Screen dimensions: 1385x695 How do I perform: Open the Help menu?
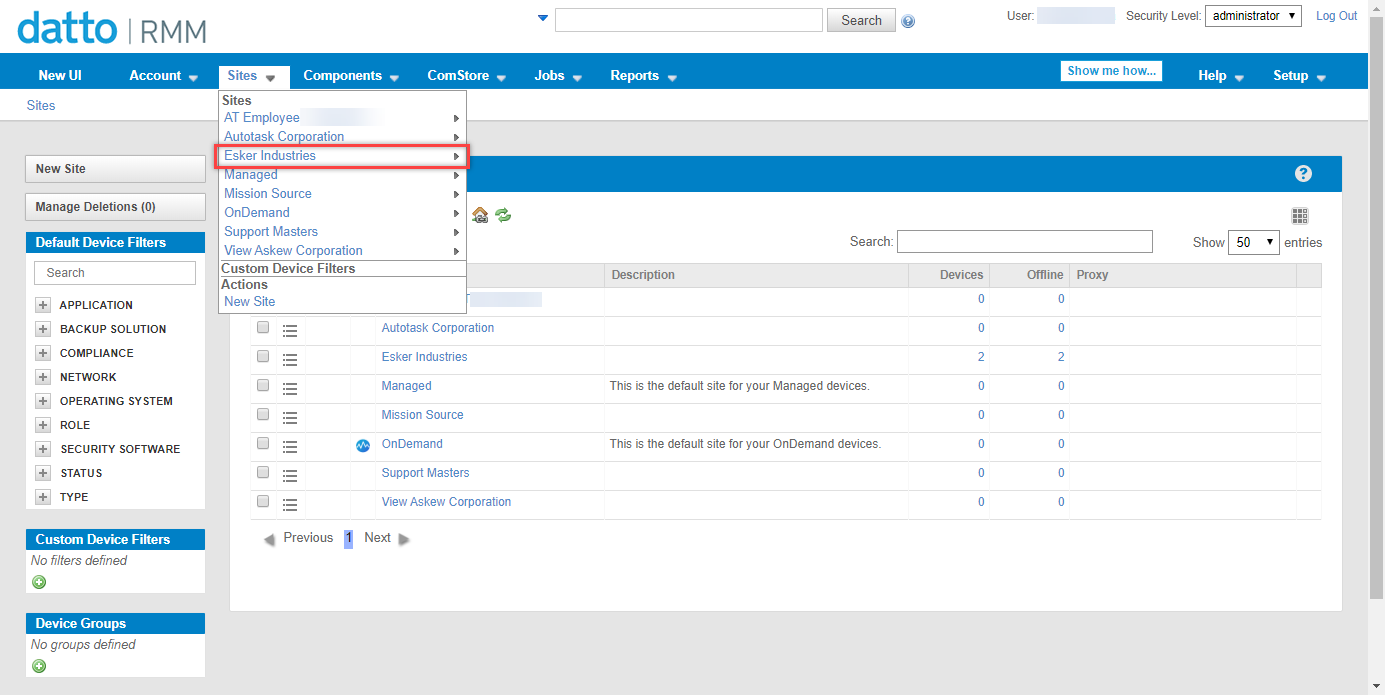pyautogui.click(x=1221, y=76)
